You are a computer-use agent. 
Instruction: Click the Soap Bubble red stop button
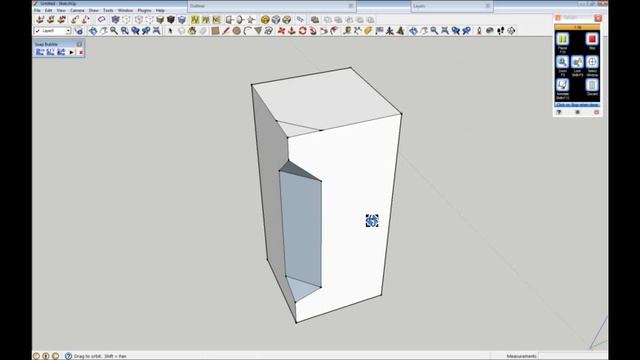click(81, 52)
